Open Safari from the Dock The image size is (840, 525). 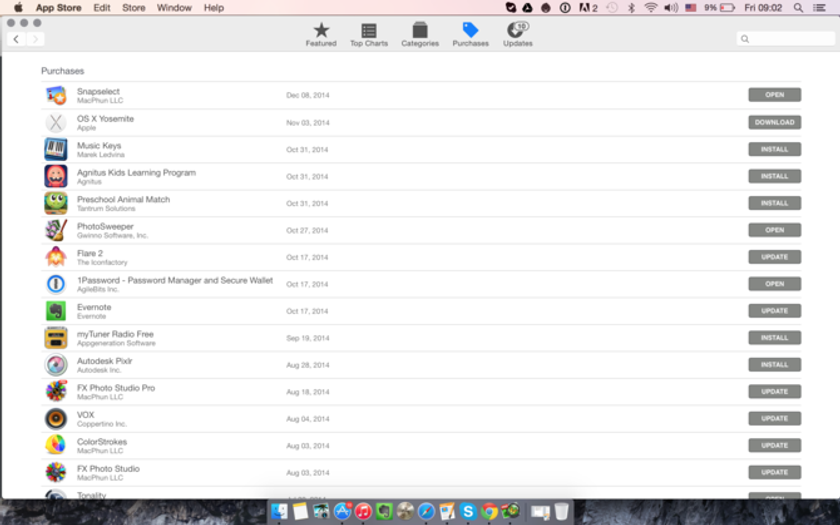pos(426,512)
